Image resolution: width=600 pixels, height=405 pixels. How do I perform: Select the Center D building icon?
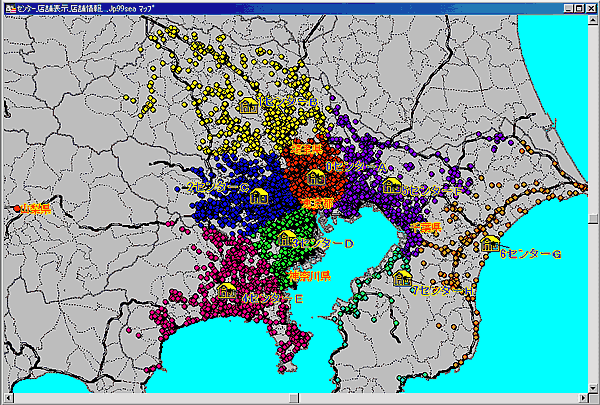point(286,238)
